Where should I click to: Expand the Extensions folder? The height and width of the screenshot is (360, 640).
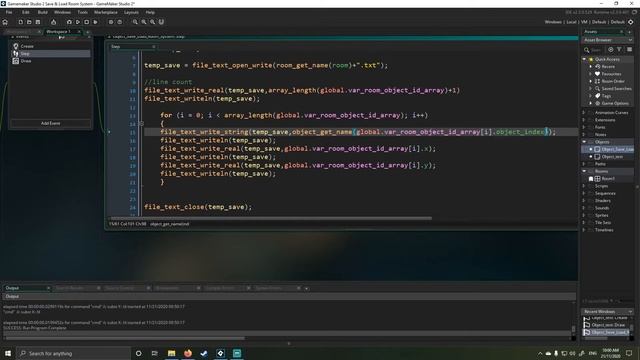coord(584,120)
